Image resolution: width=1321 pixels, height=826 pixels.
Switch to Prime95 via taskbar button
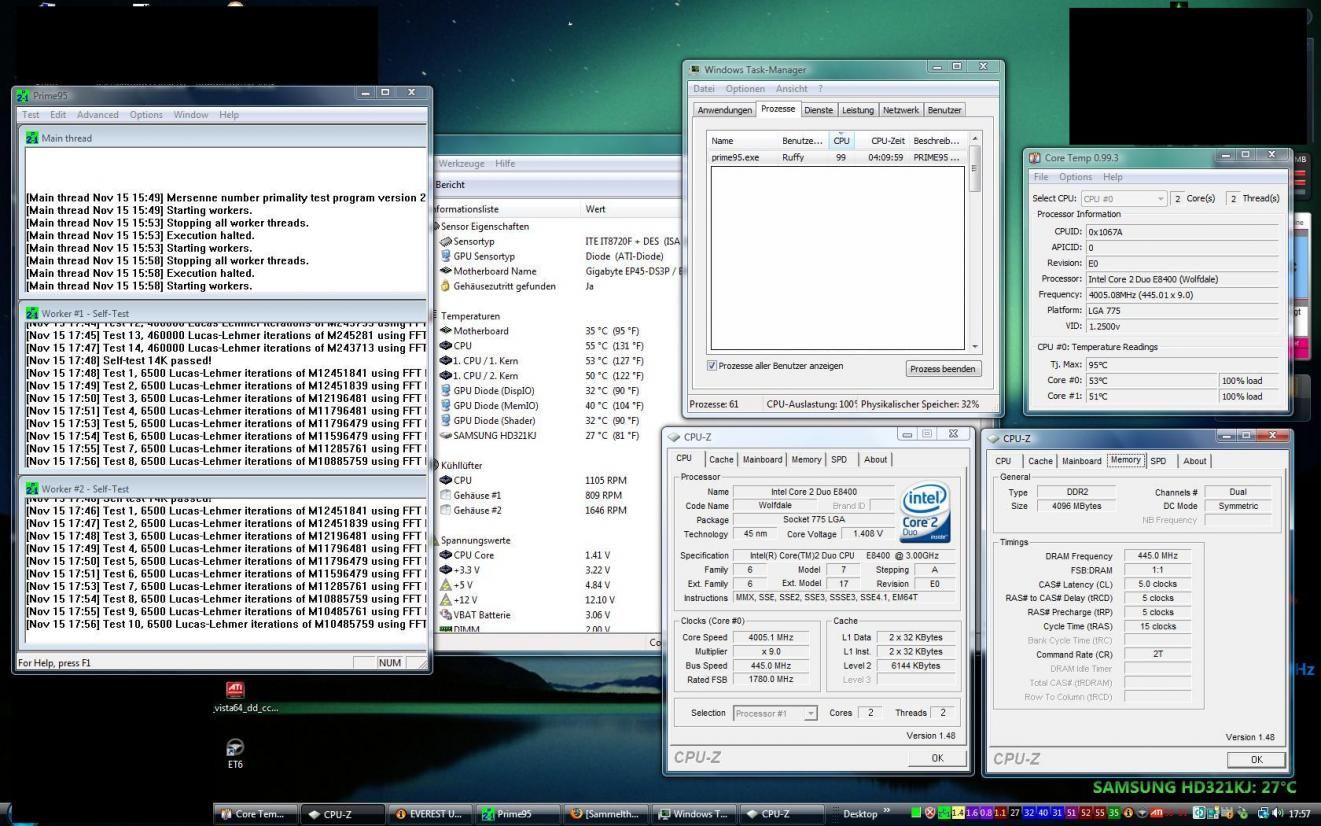(x=515, y=813)
